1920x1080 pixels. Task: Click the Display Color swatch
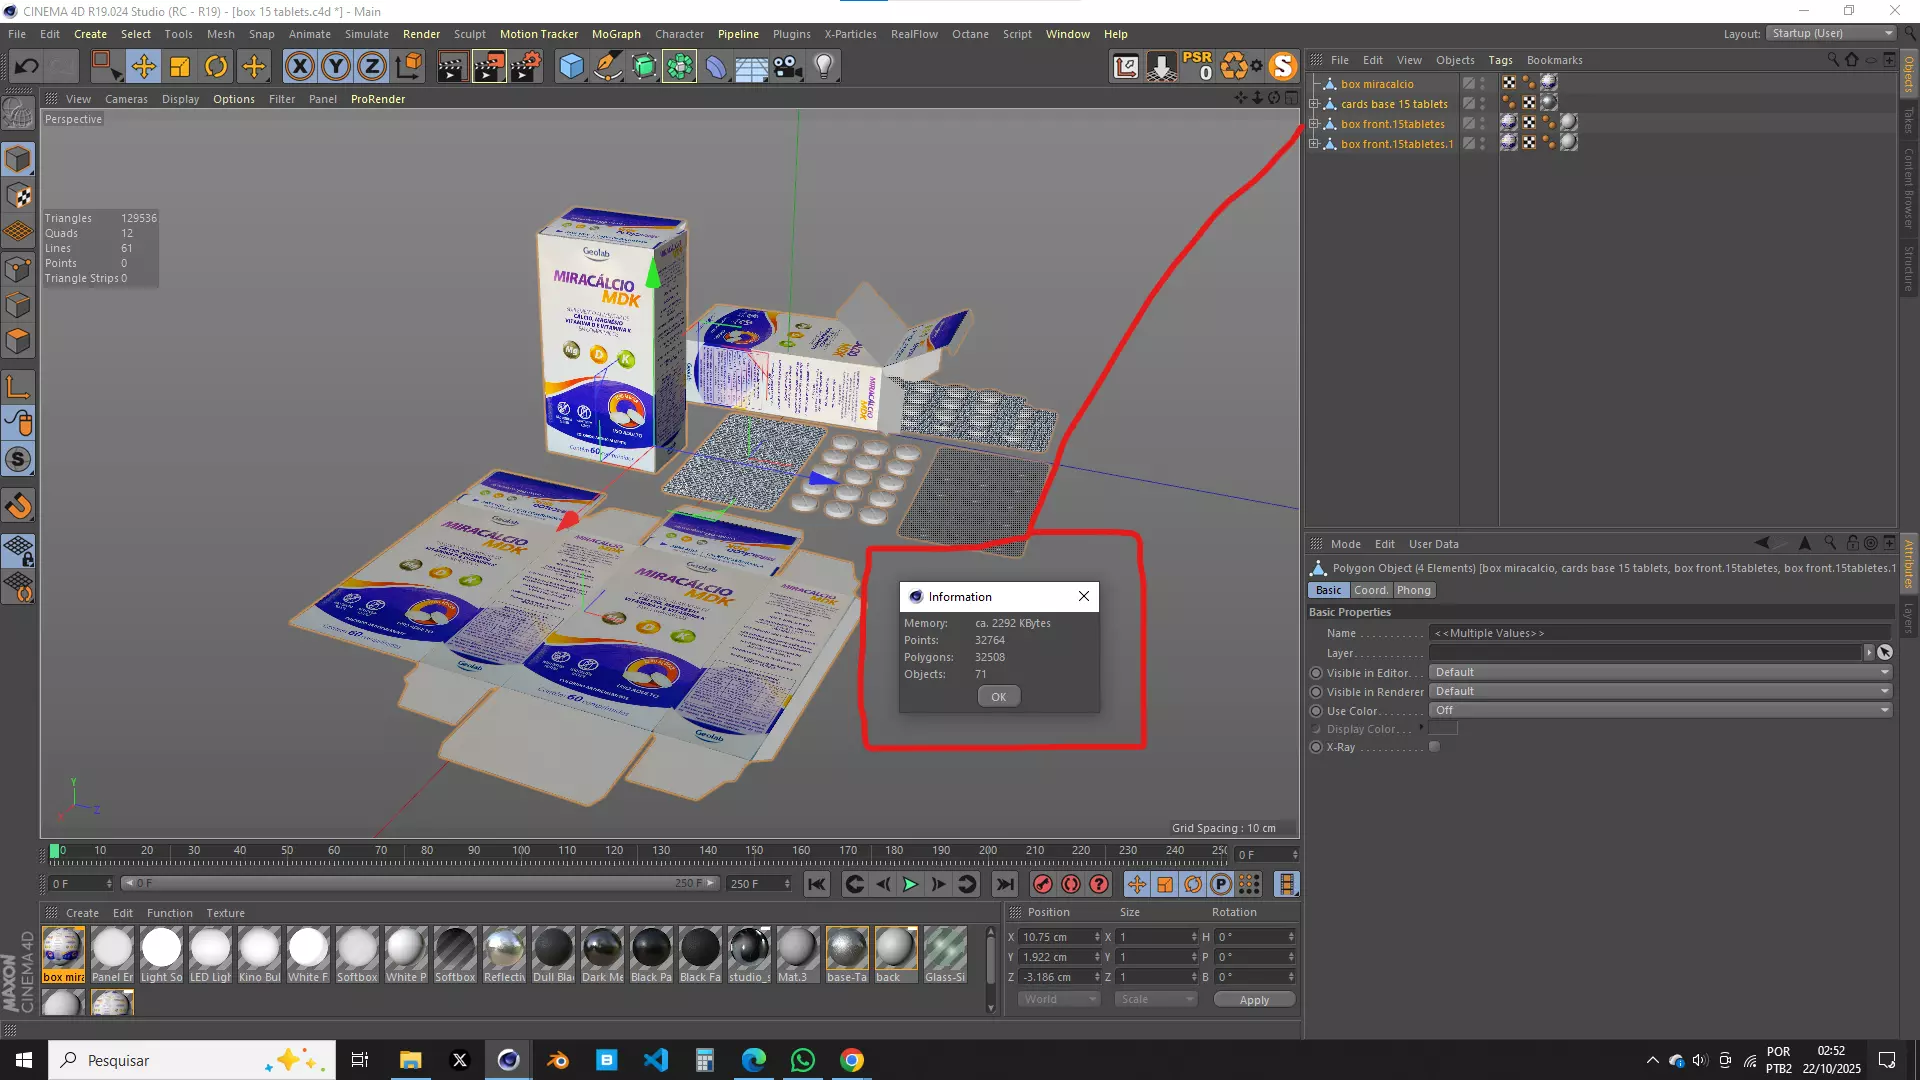(1443, 729)
